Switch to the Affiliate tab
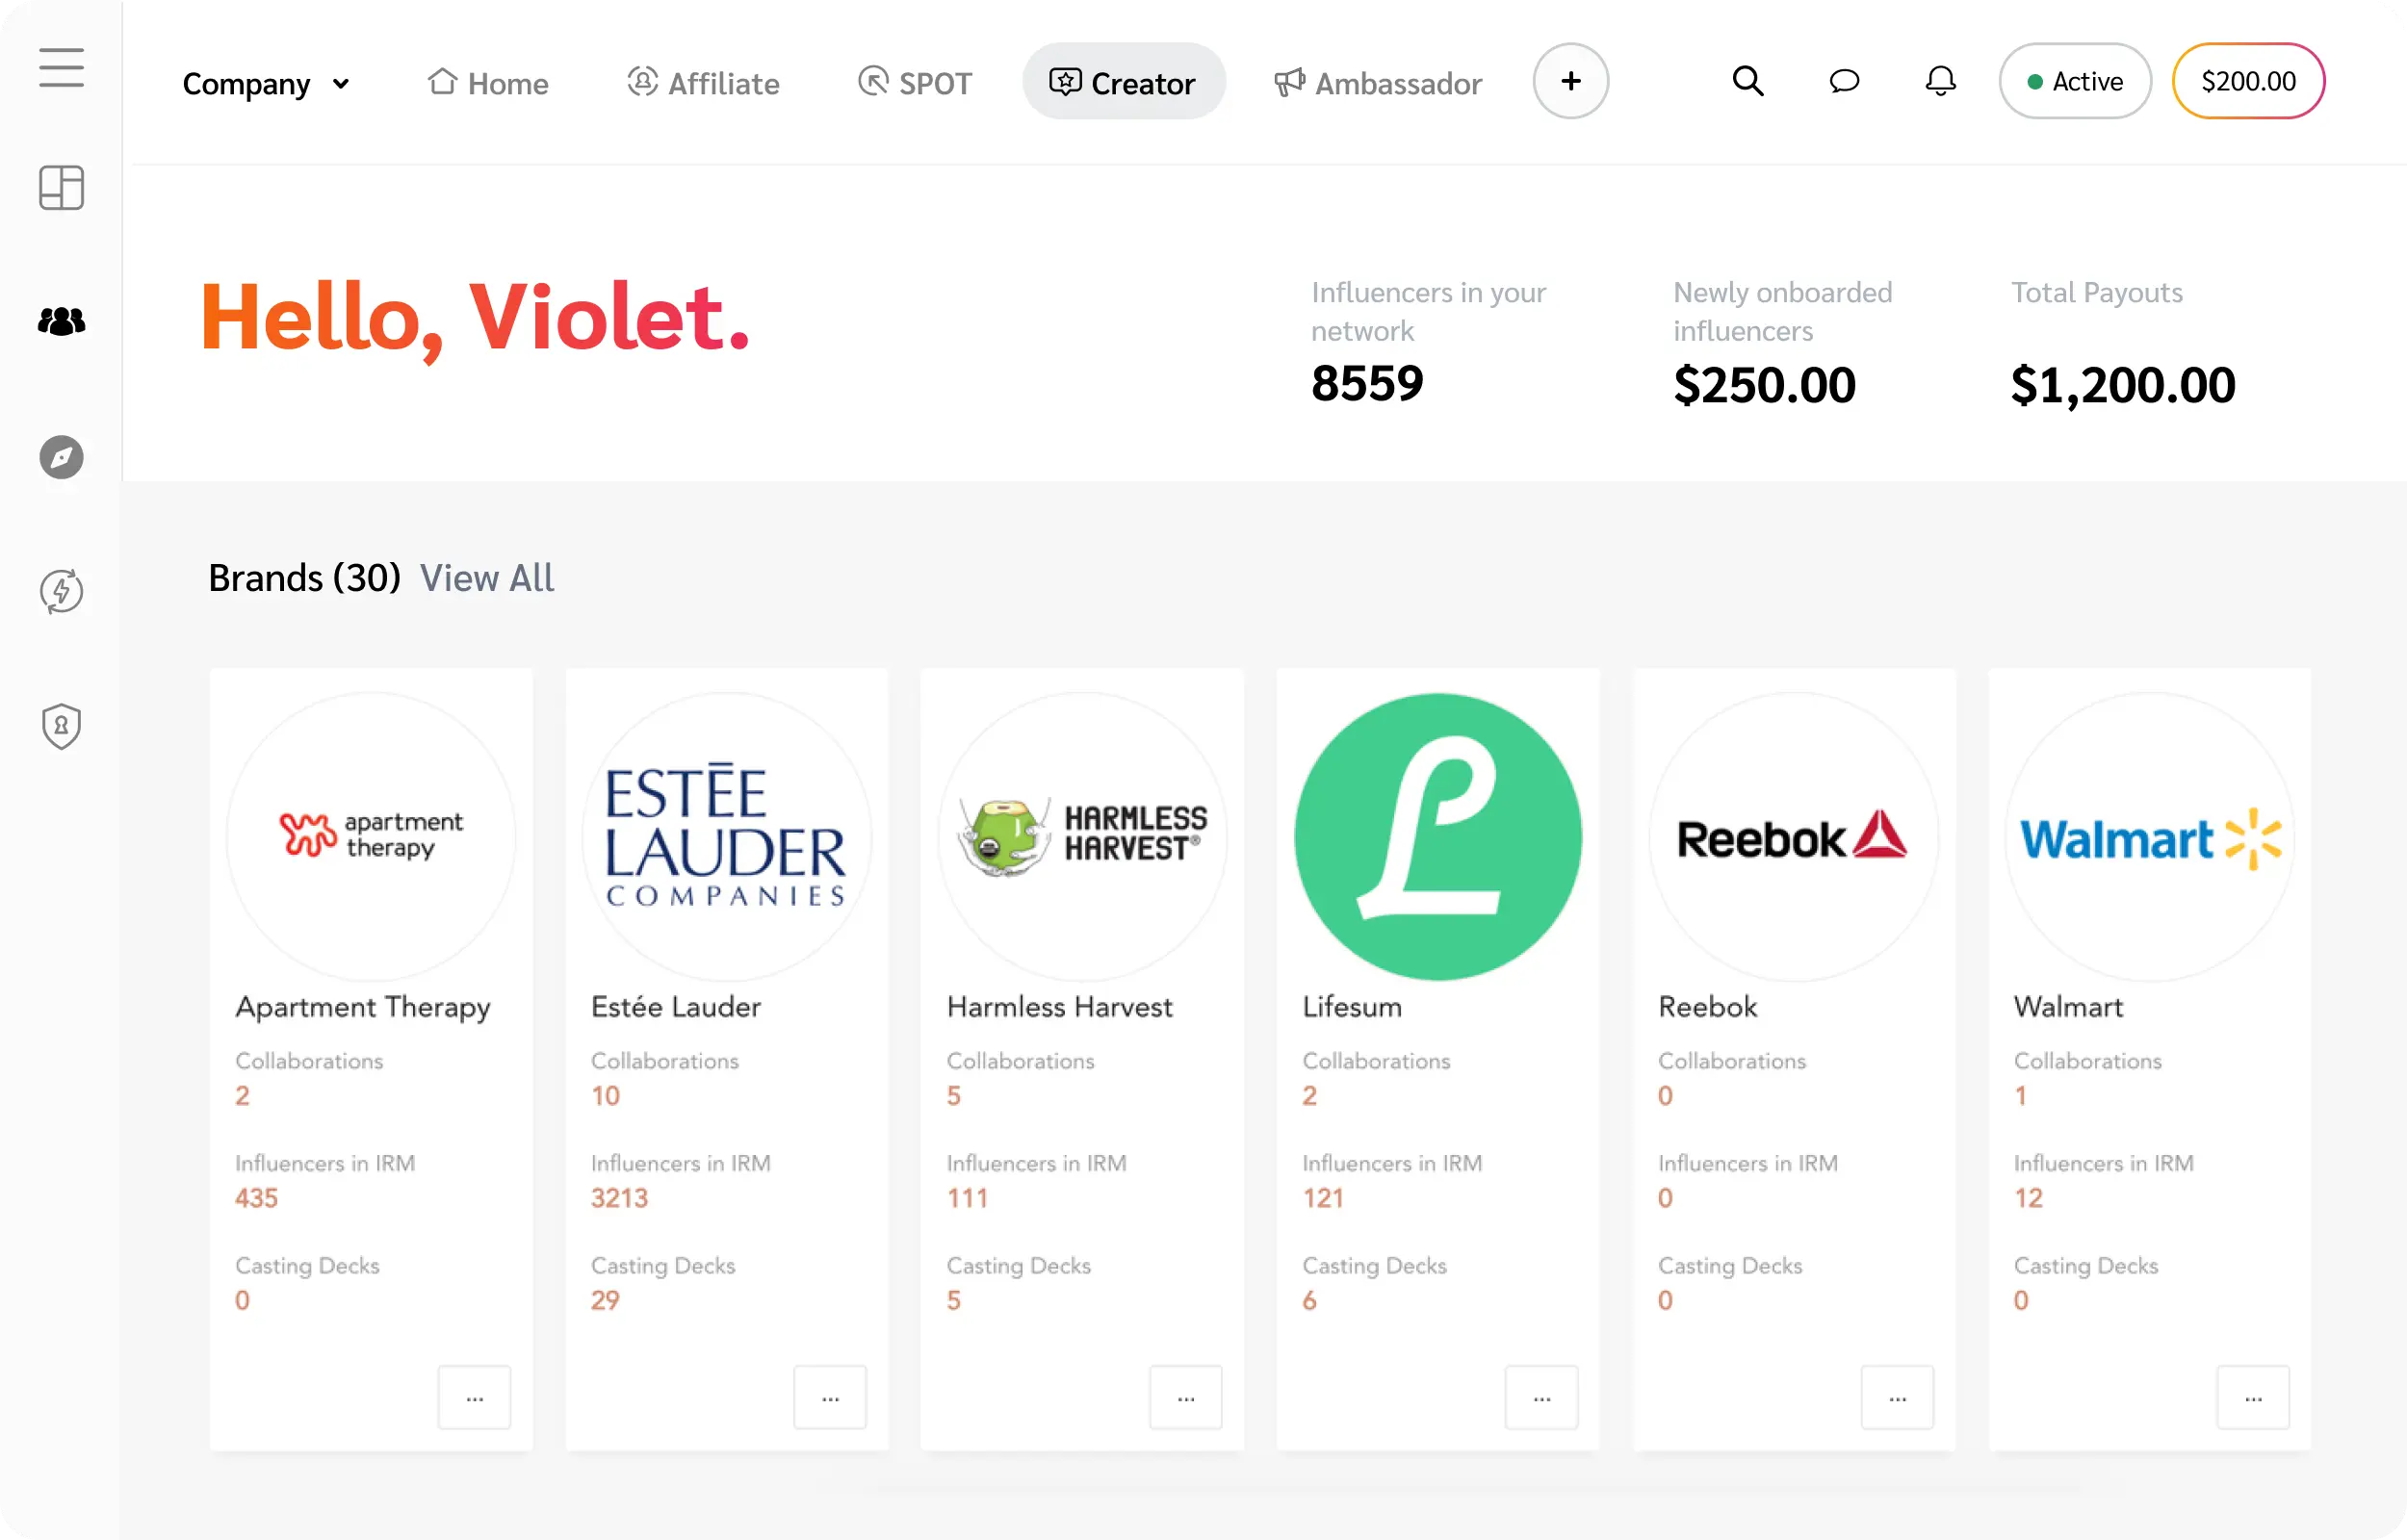This screenshot has width=2407, height=1540. (703, 83)
